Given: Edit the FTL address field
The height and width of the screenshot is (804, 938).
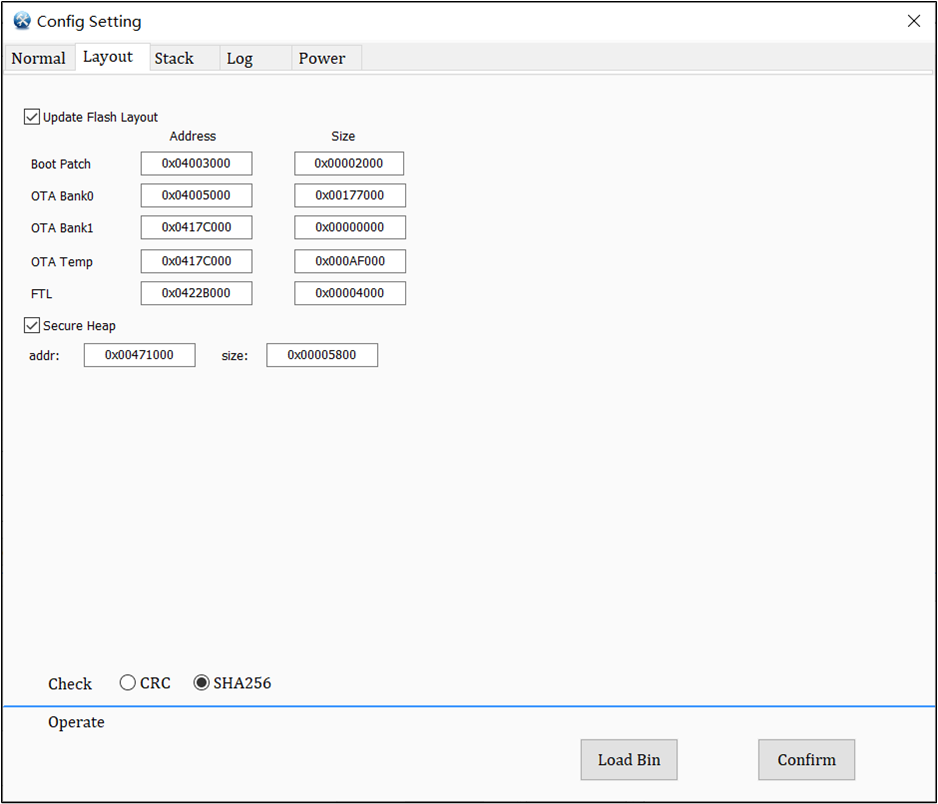Looking at the screenshot, I should (196, 293).
